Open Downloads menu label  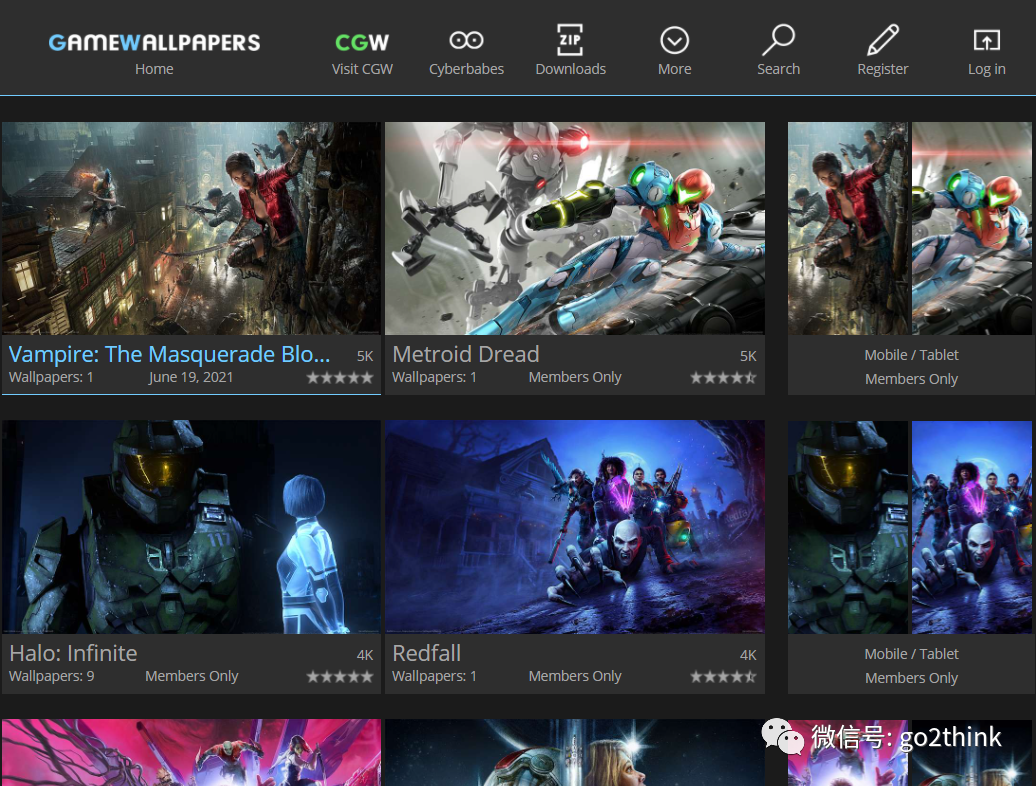click(x=570, y=69)
